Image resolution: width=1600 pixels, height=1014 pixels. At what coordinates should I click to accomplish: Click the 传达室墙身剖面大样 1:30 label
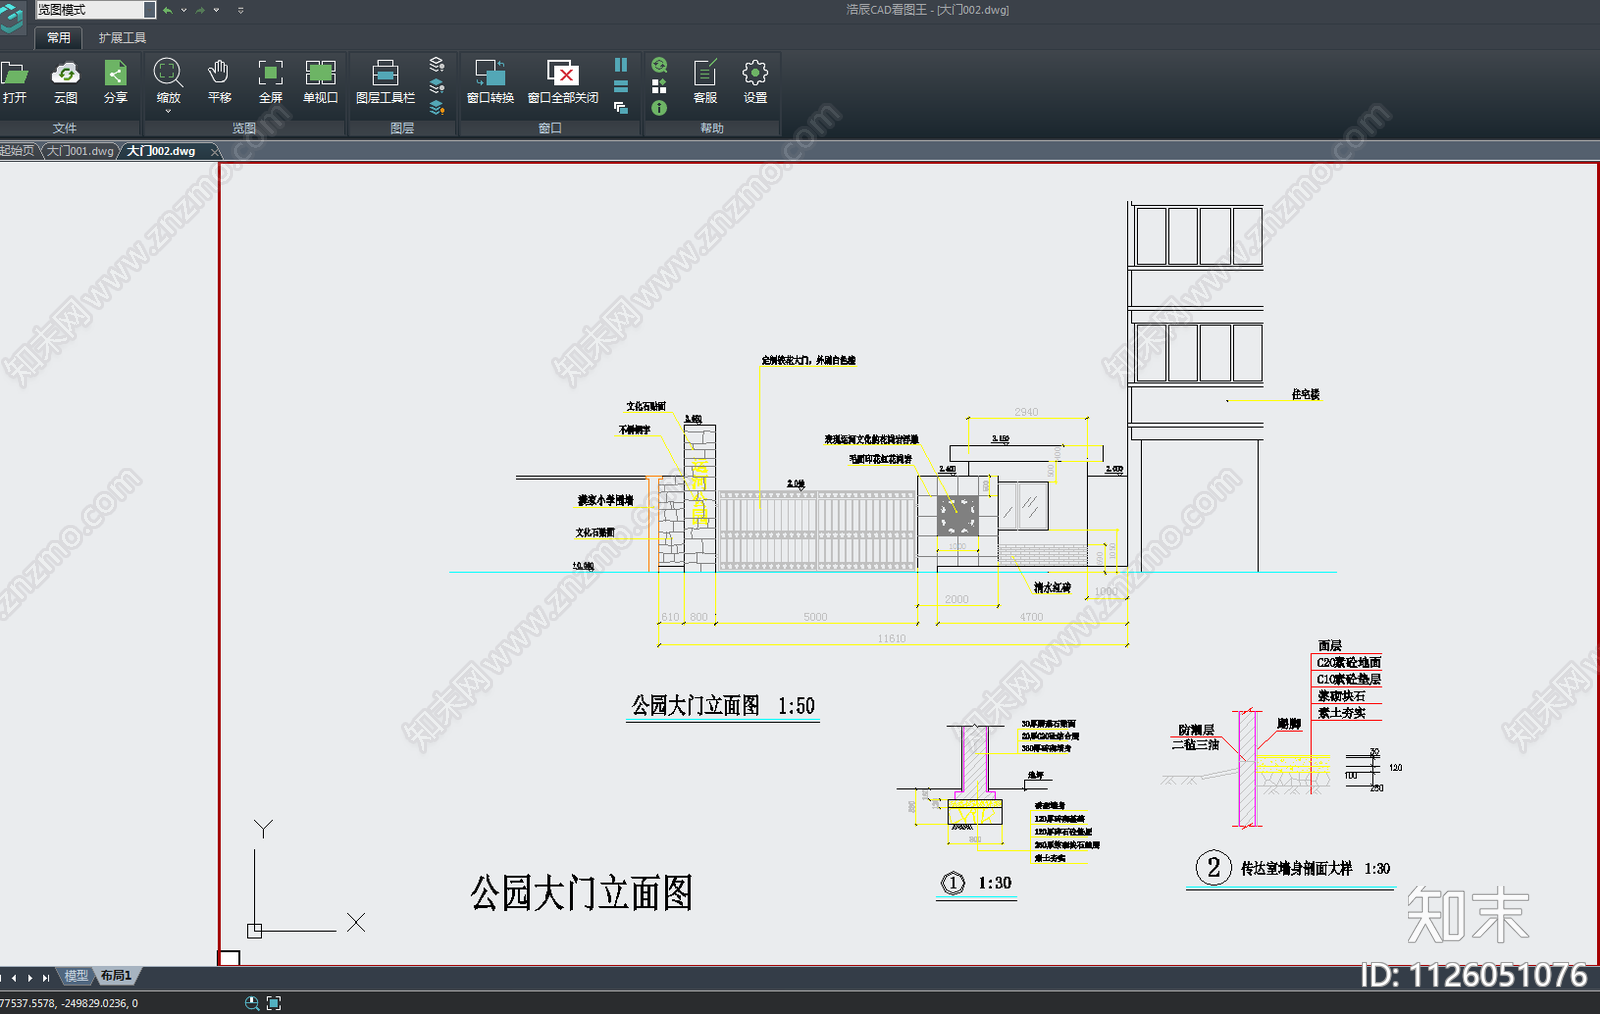coord(1315,869)
